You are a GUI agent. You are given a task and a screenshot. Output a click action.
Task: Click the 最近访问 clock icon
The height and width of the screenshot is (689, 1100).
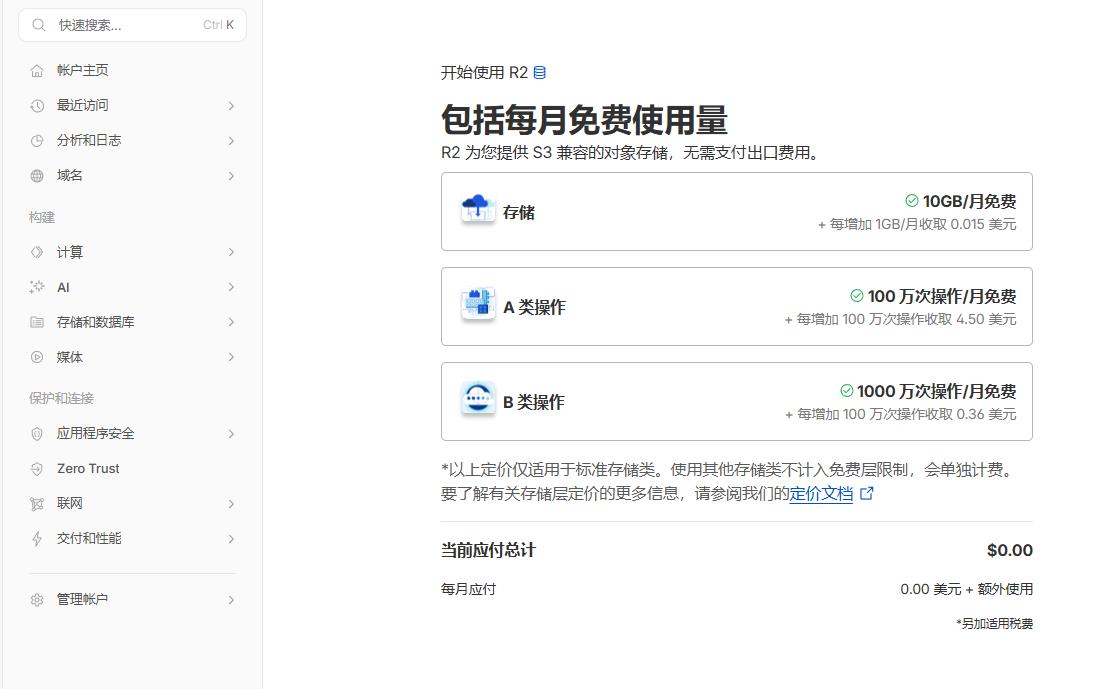37,106
